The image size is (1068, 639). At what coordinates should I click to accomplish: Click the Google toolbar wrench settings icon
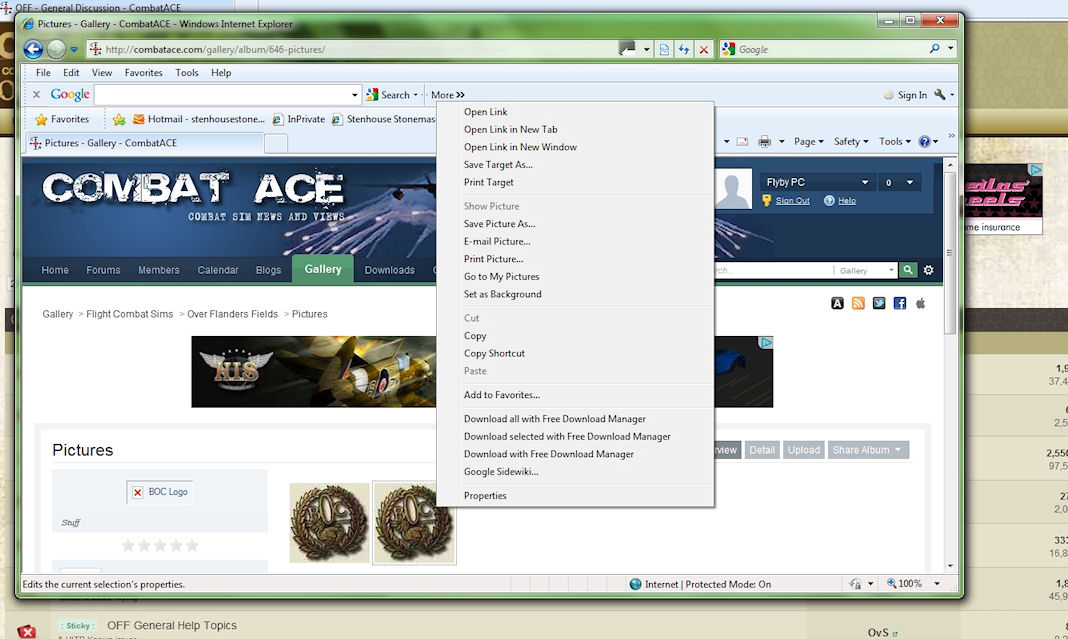coord(939,95)
